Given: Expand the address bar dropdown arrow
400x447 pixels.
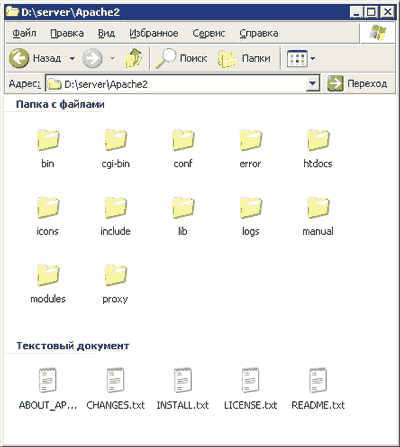Looking at the screenshot, I should click(x=312, y=83).
